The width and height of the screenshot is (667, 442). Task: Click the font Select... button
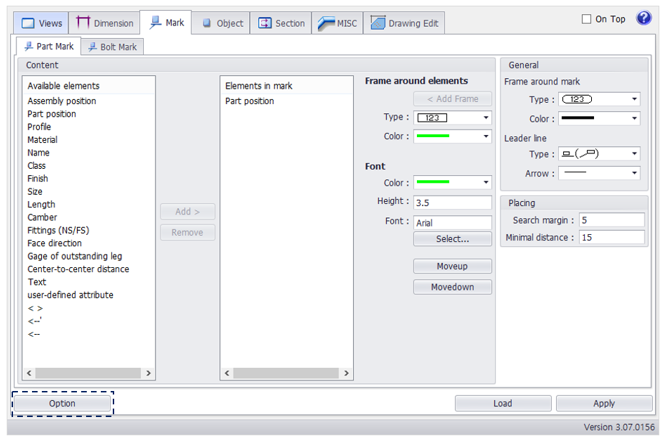pos(452,239)
